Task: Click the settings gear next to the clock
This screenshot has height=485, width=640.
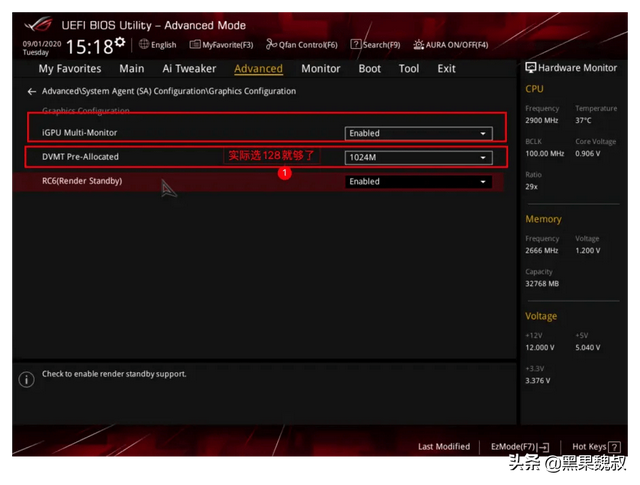Action: [x=120, y=42]
